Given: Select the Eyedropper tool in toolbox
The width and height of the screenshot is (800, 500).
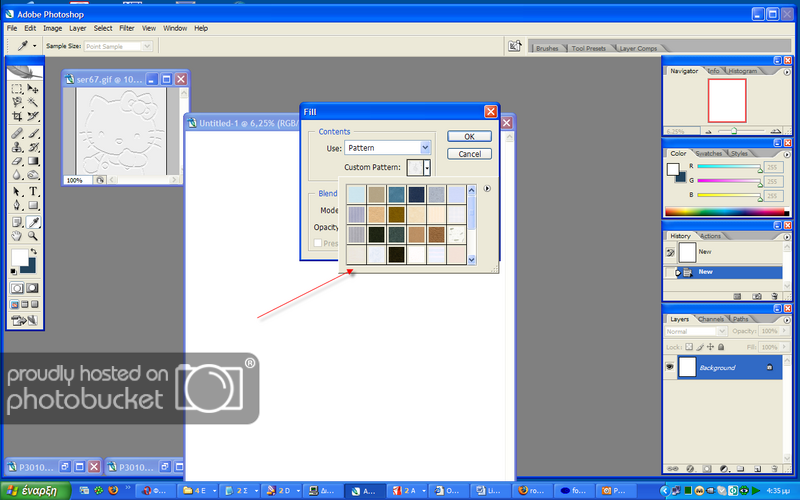Looking at the screenshot, I should pos(33,221).
